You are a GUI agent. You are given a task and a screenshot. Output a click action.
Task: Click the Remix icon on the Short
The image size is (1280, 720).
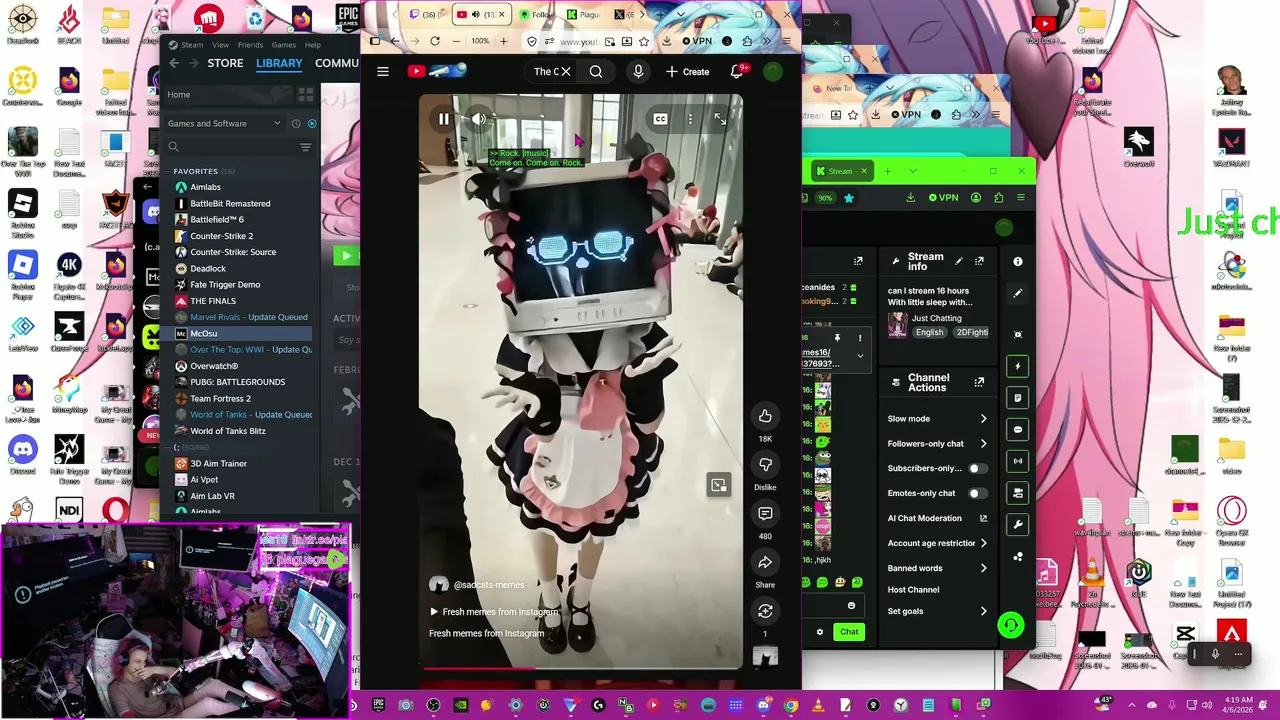click(x=765, y=610)
